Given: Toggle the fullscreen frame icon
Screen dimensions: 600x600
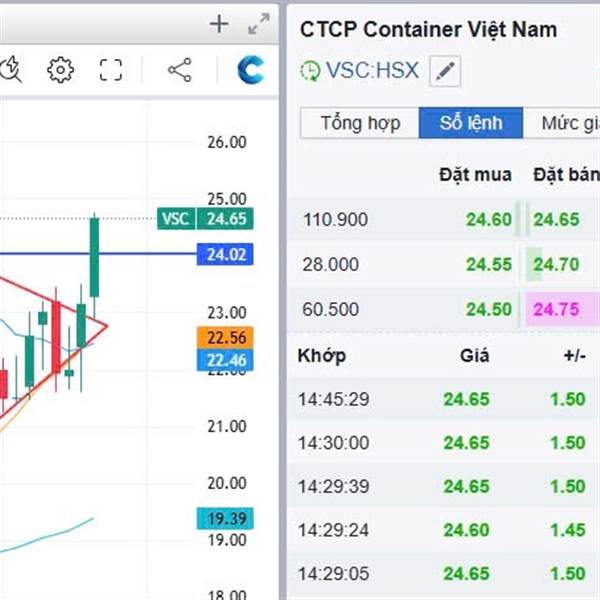Looking at the screenshot, I should click(x=110, y=70).
